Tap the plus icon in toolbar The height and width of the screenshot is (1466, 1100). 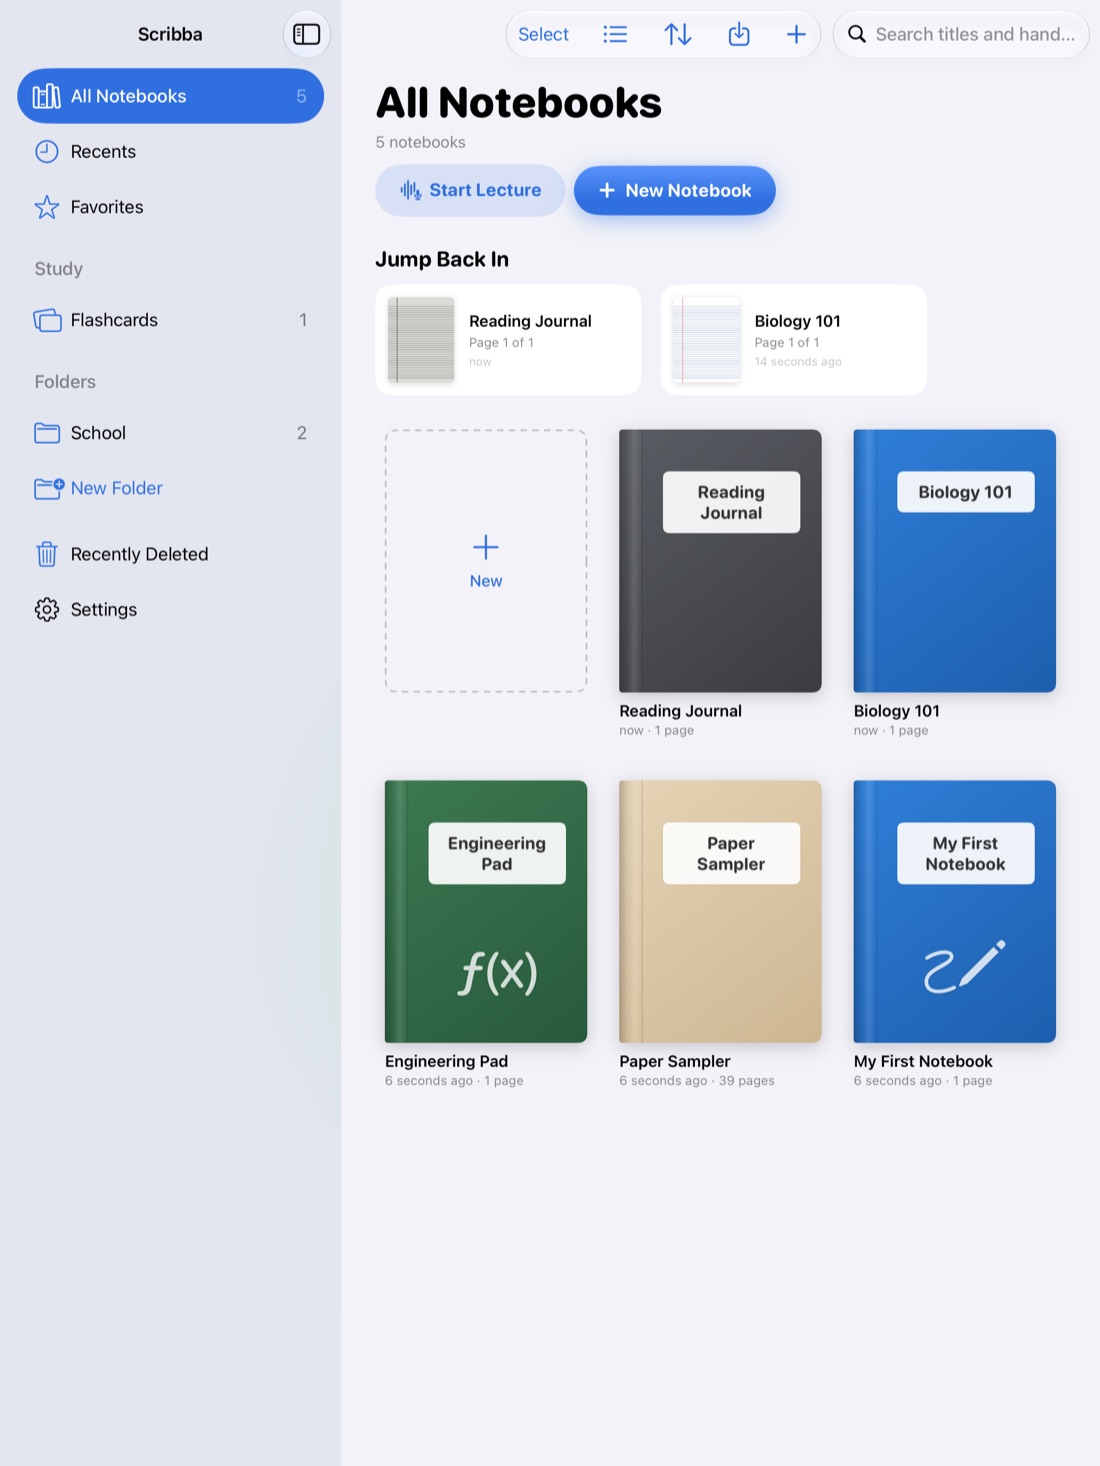pos(796,34)
